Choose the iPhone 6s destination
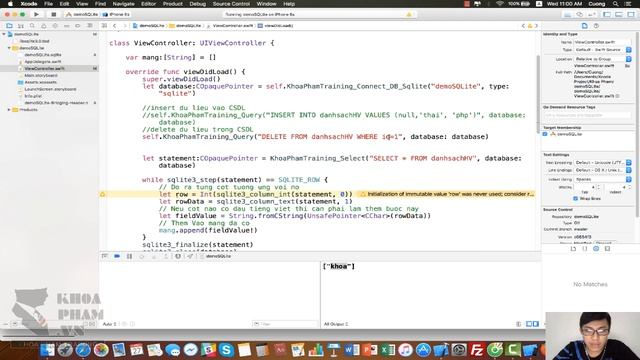The image size is (640, 360). pos(116,14)
